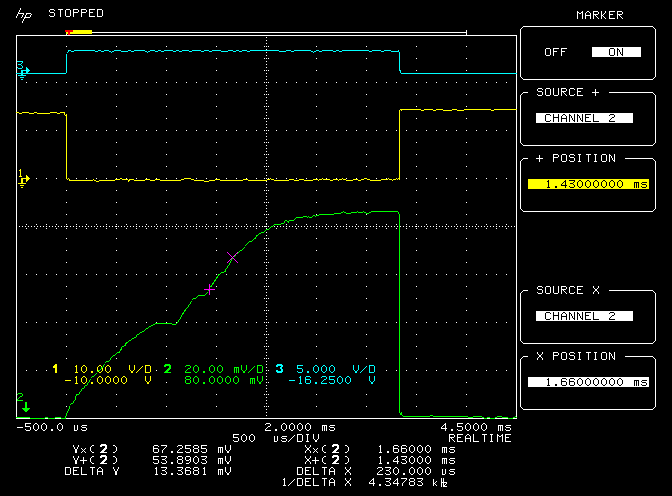Select the + POSITION 1.43 ms field
Image resolution: width=672 pixels, height=496 pixels.
(584, 184)
